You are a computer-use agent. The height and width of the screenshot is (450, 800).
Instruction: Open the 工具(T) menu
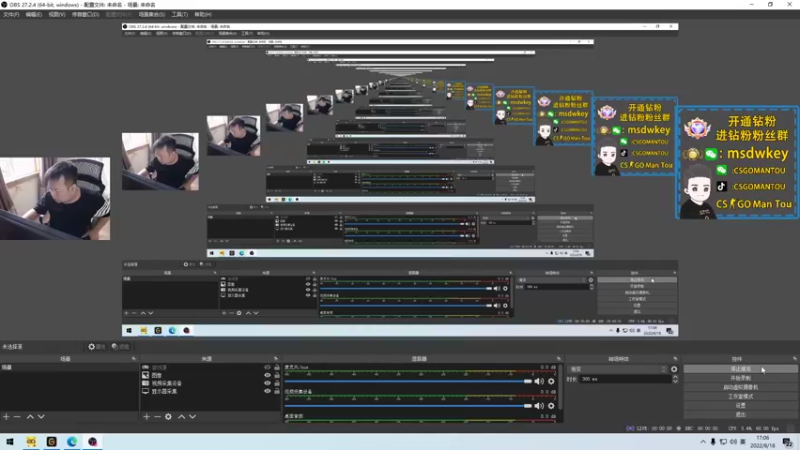click(x=180, y=14)
